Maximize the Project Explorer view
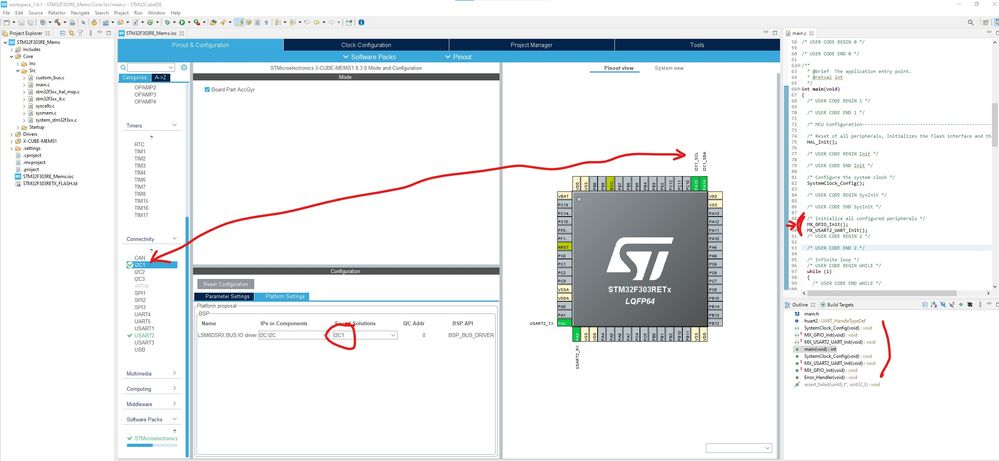Image resolution: width=999 pixels, height=461 pixels. point(106,32)
